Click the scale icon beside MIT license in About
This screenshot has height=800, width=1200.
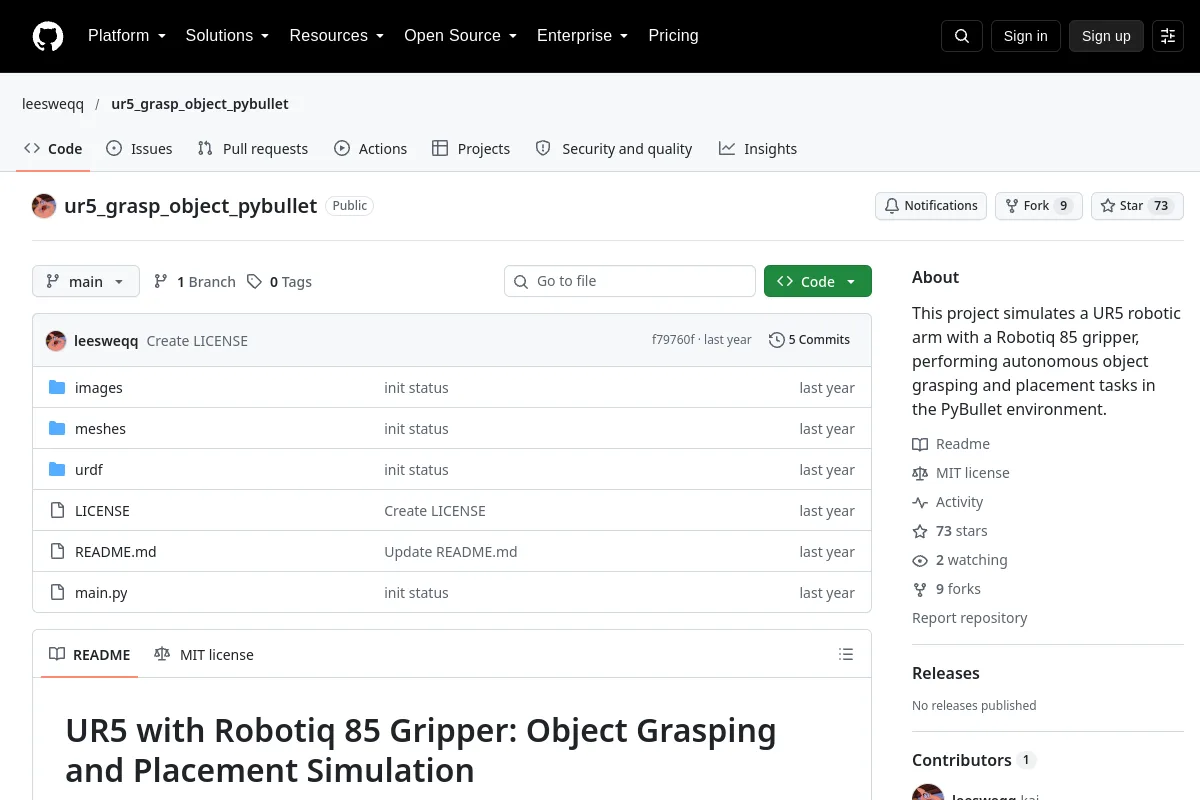[x=920, y=473]
